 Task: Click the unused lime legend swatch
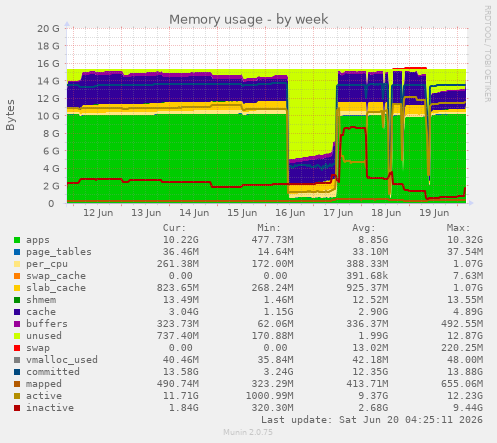pyautogui.click(x=17, y=336)
